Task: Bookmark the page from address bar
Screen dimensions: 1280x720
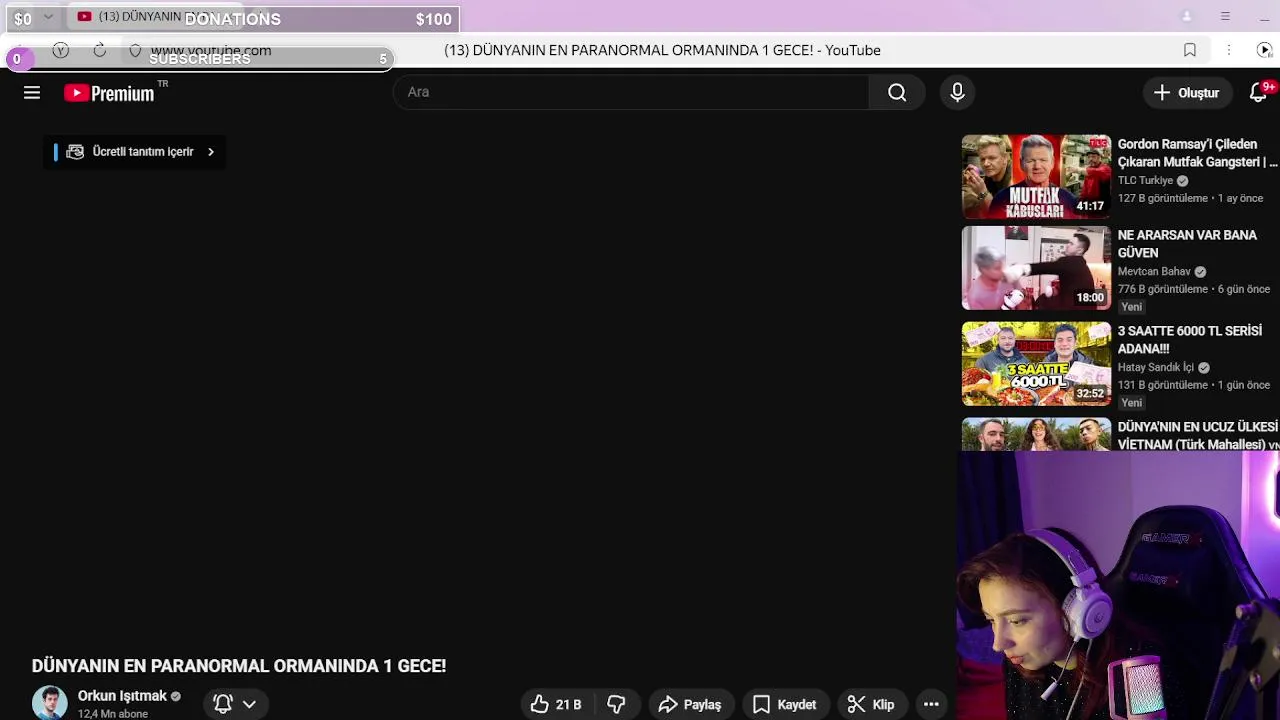Action: pos(1190,50)
